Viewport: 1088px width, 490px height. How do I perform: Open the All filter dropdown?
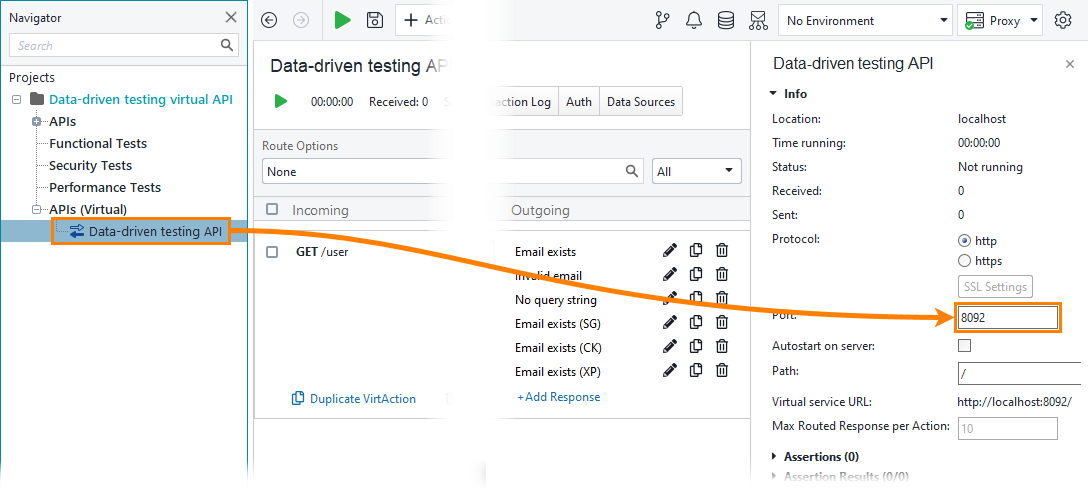point(697,172)
